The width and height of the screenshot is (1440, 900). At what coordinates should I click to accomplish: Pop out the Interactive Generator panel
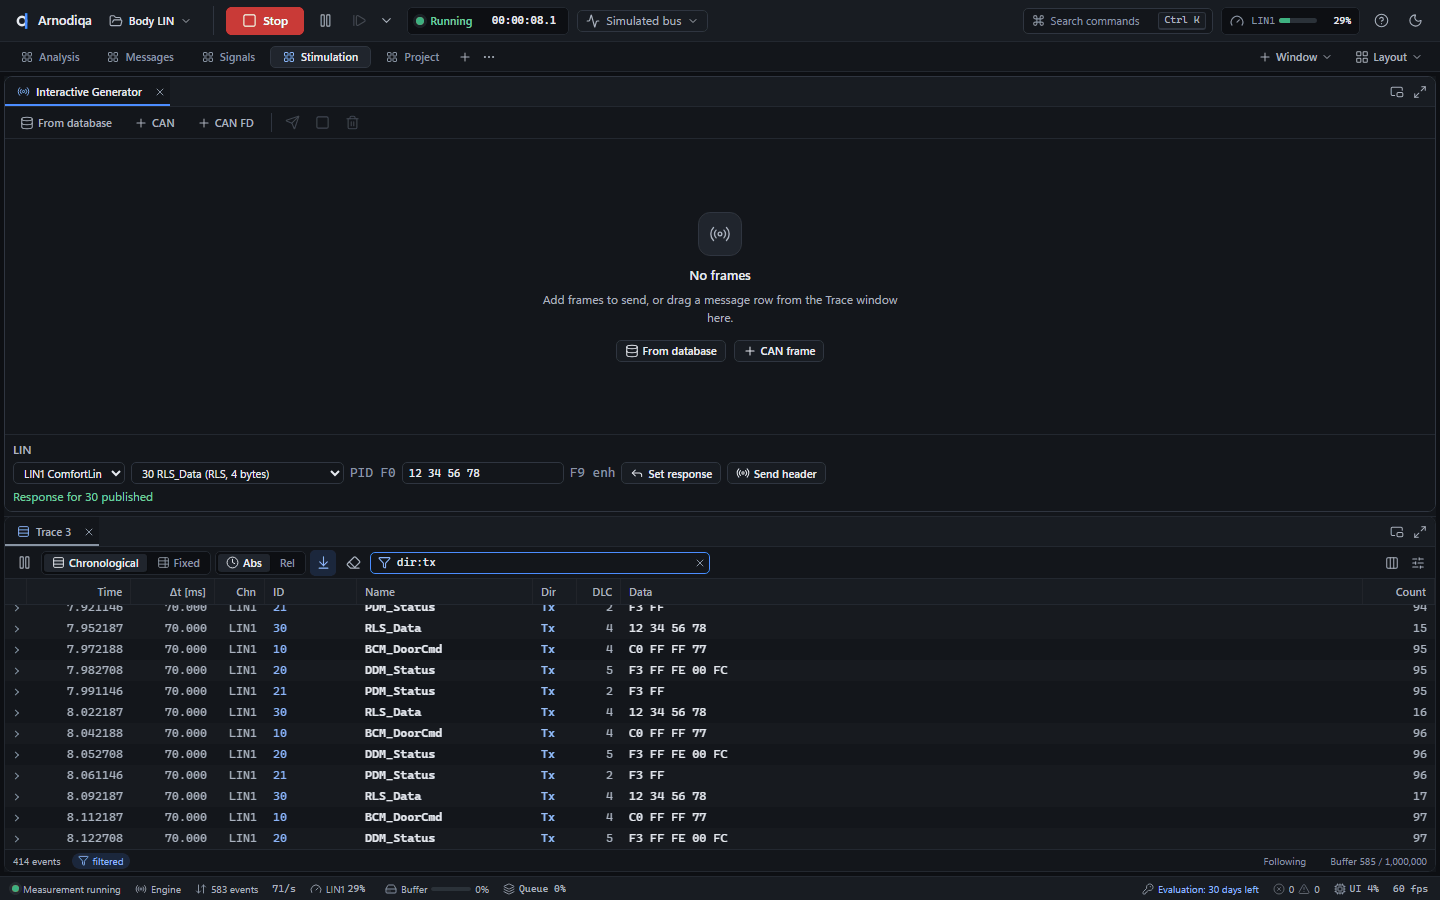pyautogui.click(x=1397, y=92)
